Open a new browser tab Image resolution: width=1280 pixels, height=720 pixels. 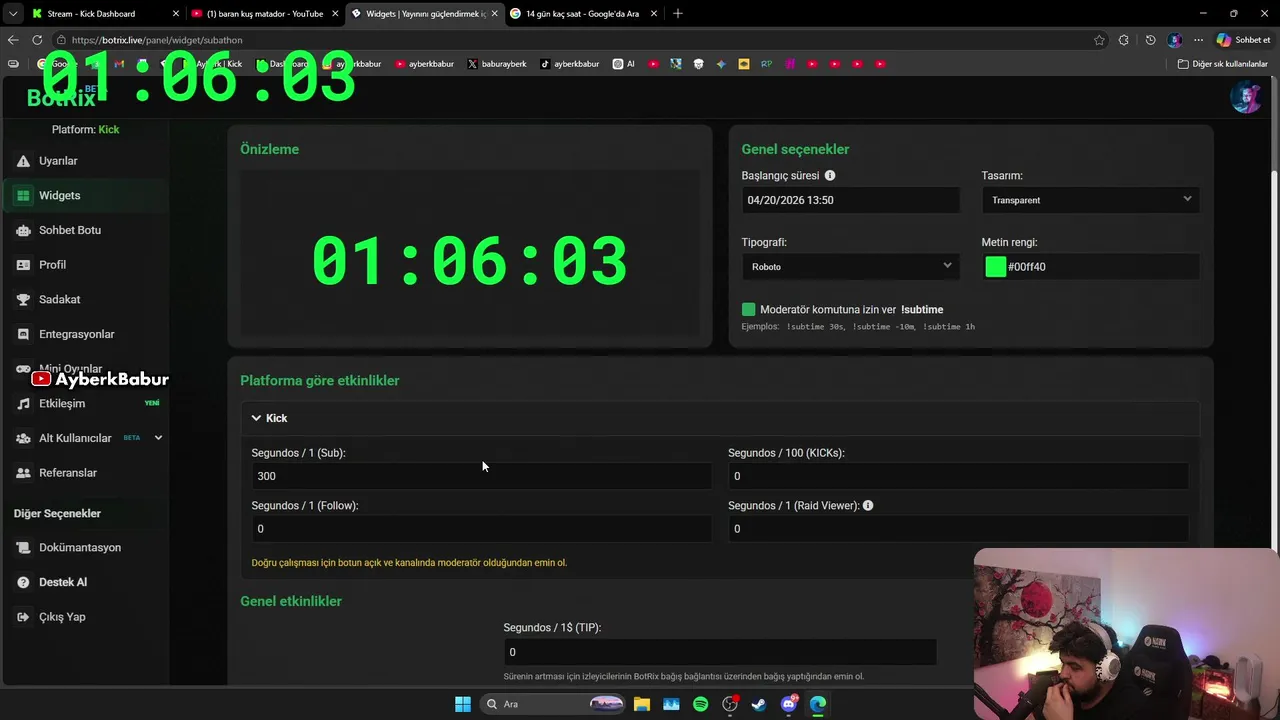click(678, 13)
